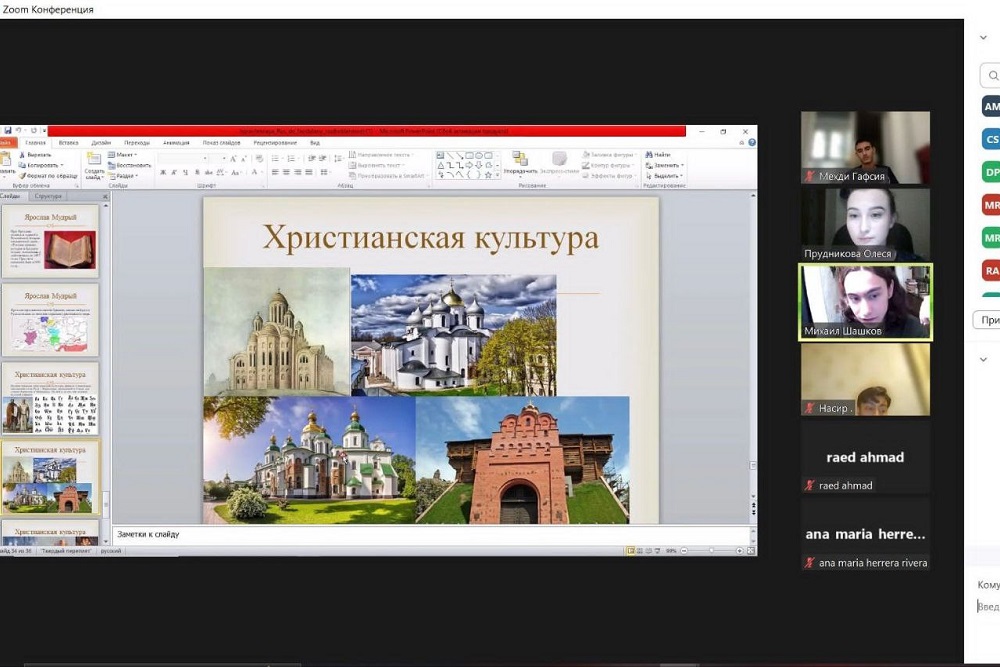The width and height of the screenshot is (1000, 667).
Task: Click the Вырезать (Cut) scissors icon
Action: pos(22,155)
